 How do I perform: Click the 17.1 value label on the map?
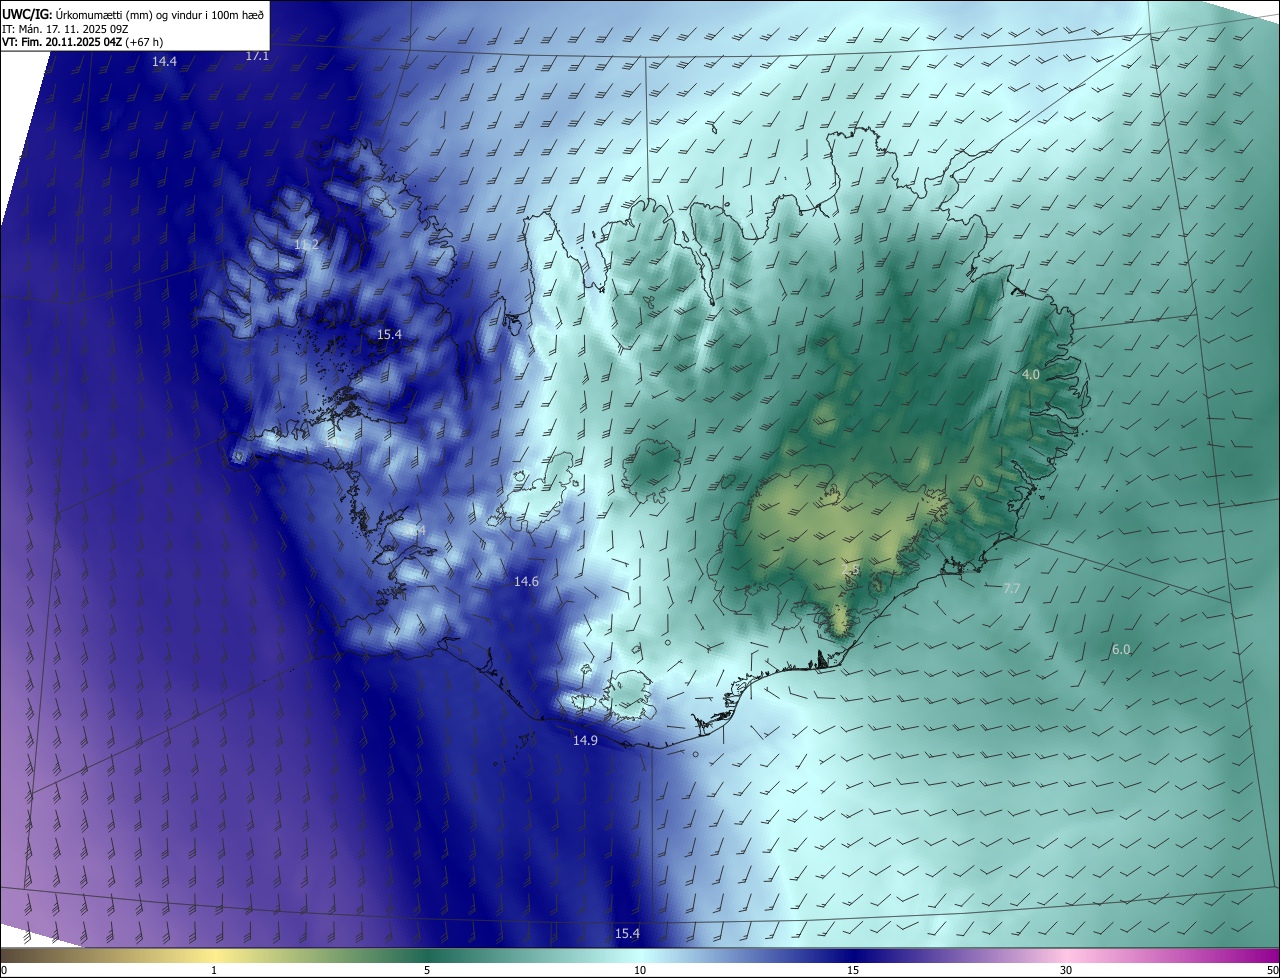[x=257, y=56]
